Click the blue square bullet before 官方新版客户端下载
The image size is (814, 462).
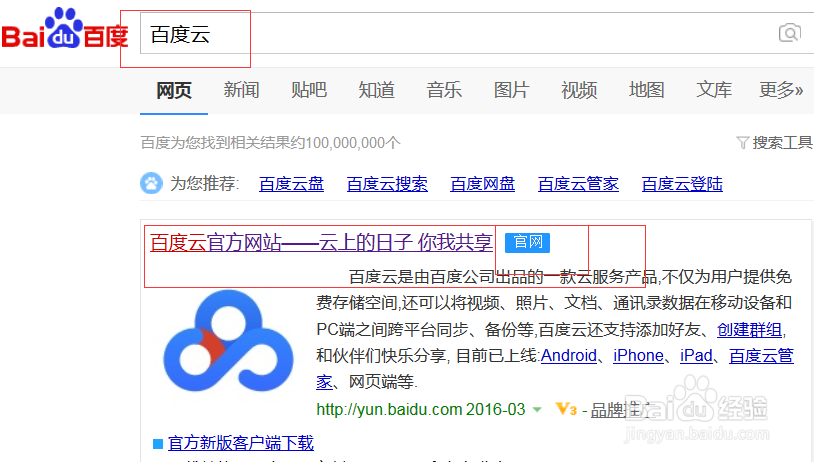158,444
